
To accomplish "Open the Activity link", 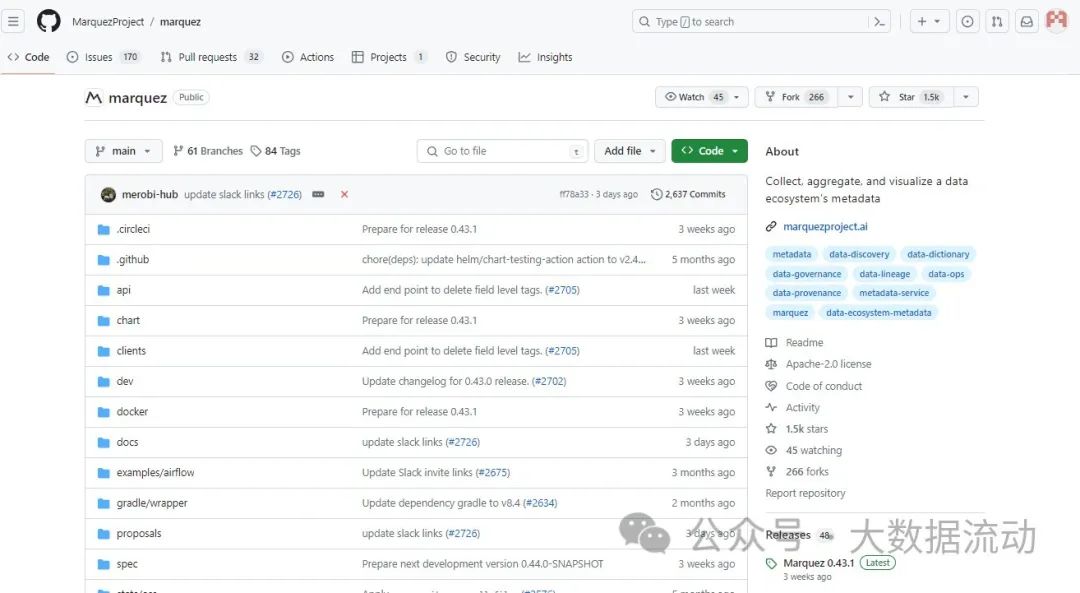I will pos(802,407).
